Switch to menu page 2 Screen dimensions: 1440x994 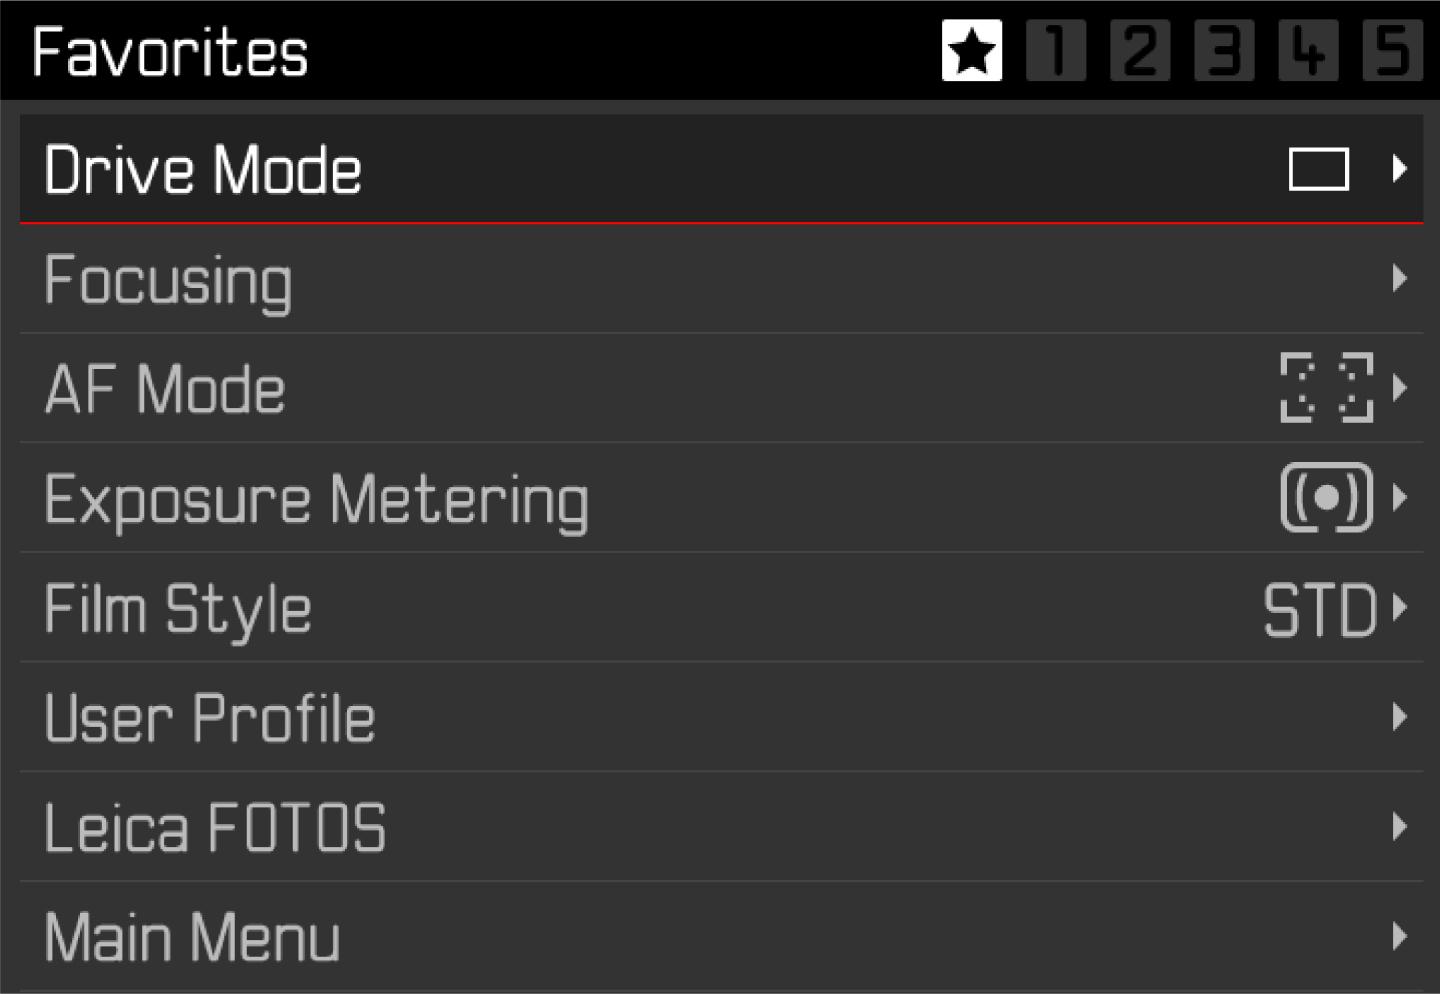(1140, 51)
